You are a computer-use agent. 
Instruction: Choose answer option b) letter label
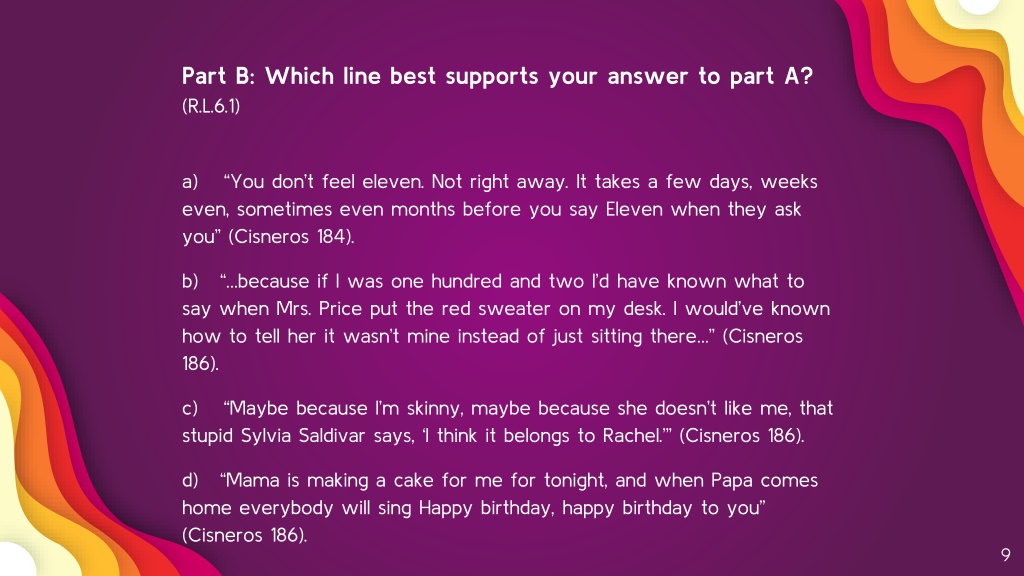pos(190,281)
